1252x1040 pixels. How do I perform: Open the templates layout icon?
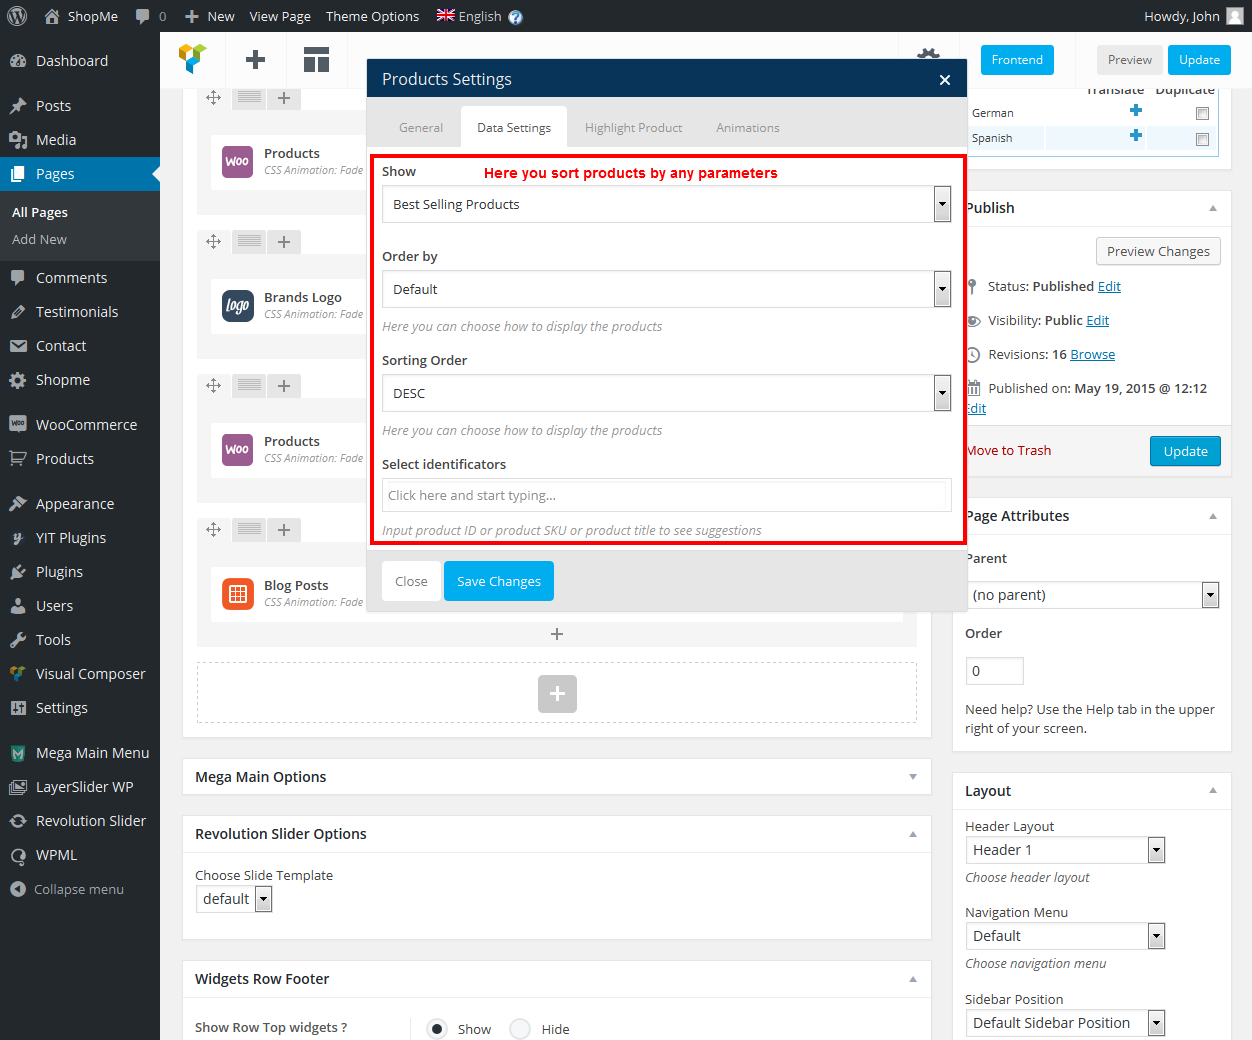[x=316, y=60]
